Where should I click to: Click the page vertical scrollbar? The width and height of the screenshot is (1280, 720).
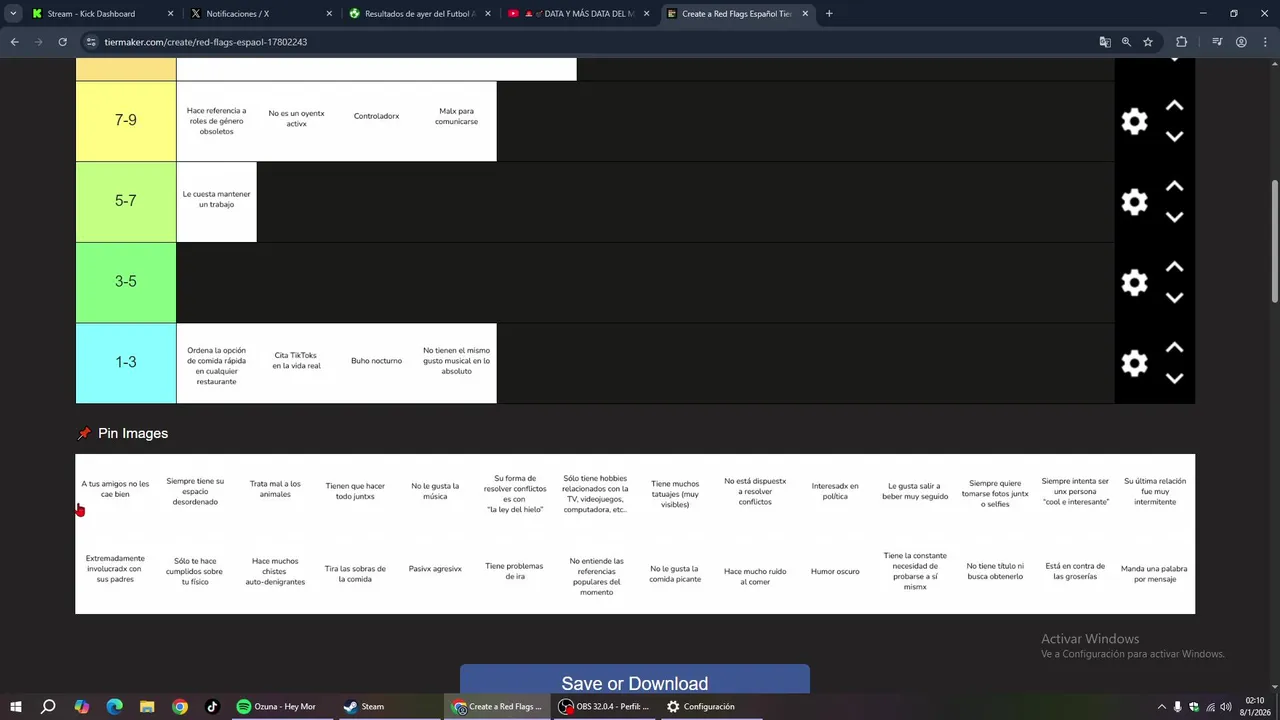[1274, 240]
